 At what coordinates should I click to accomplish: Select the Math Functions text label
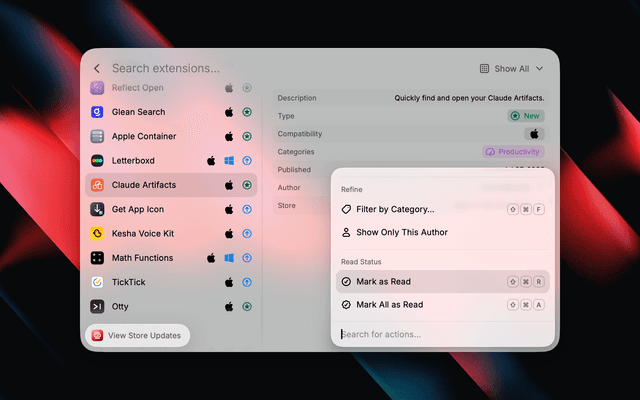click(x=142, y=258)
